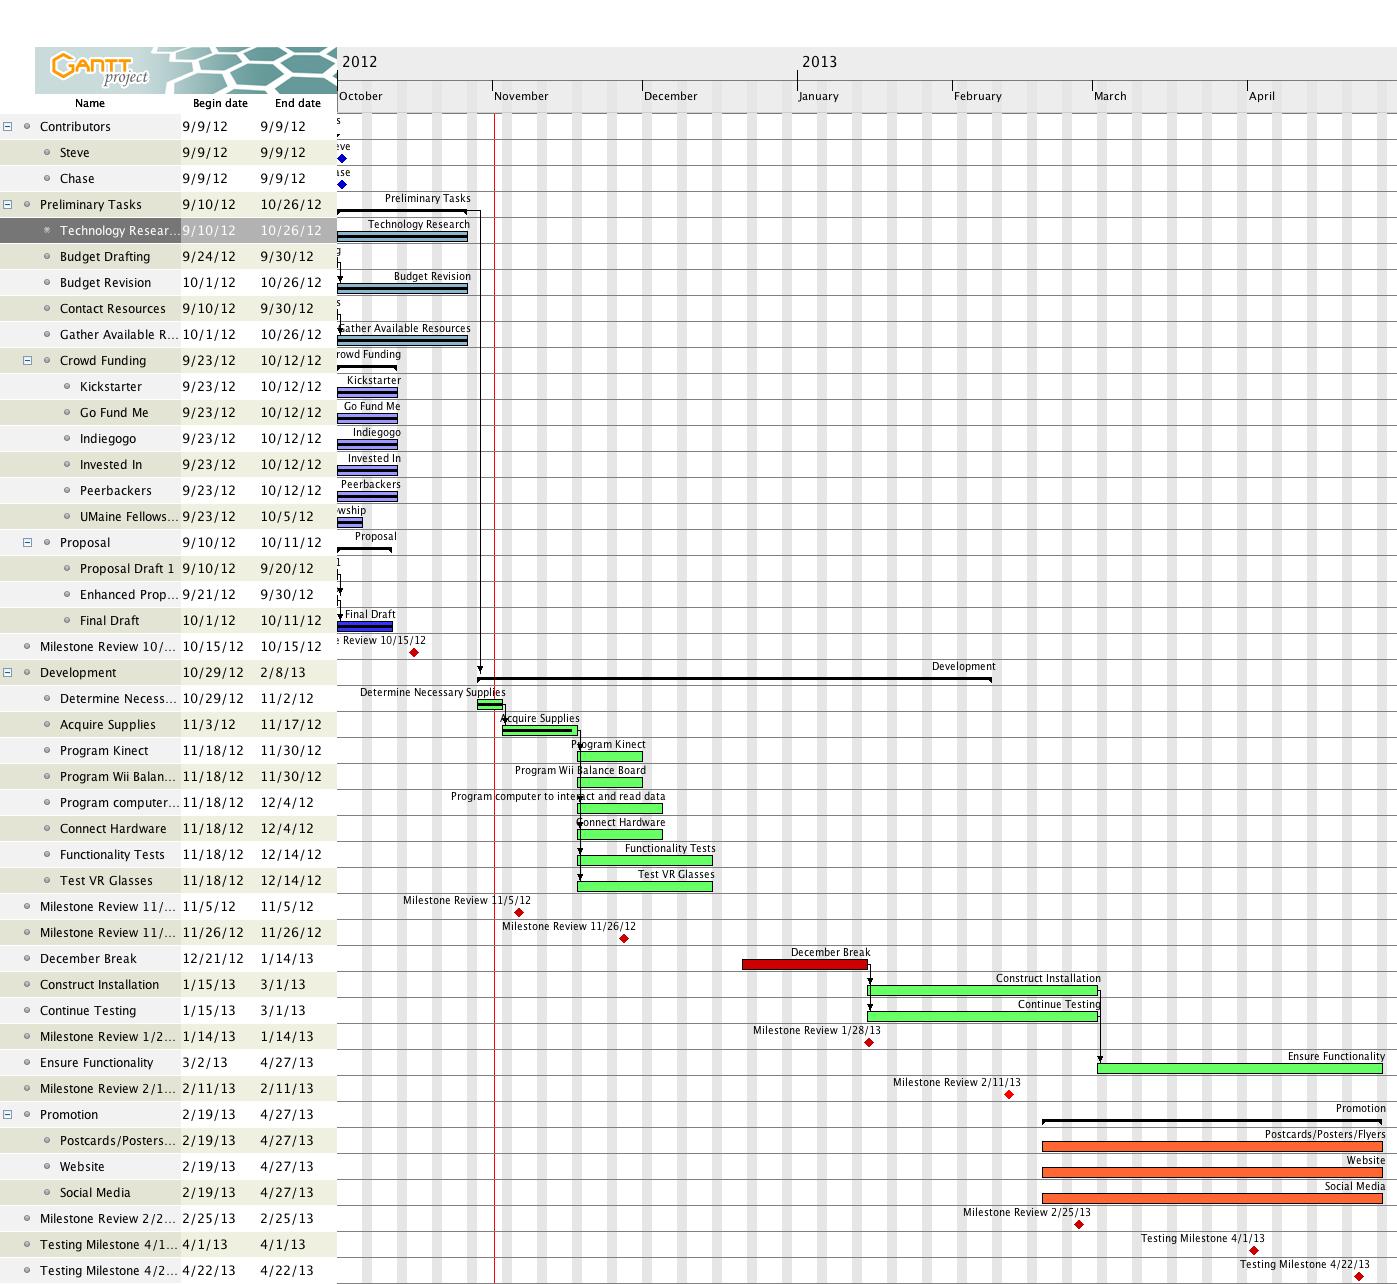Viewport: 1397px width, 1284px height.
Task: Click the Milestone Review 2/11/13 red diamond
Action: pos(1009,1095)
